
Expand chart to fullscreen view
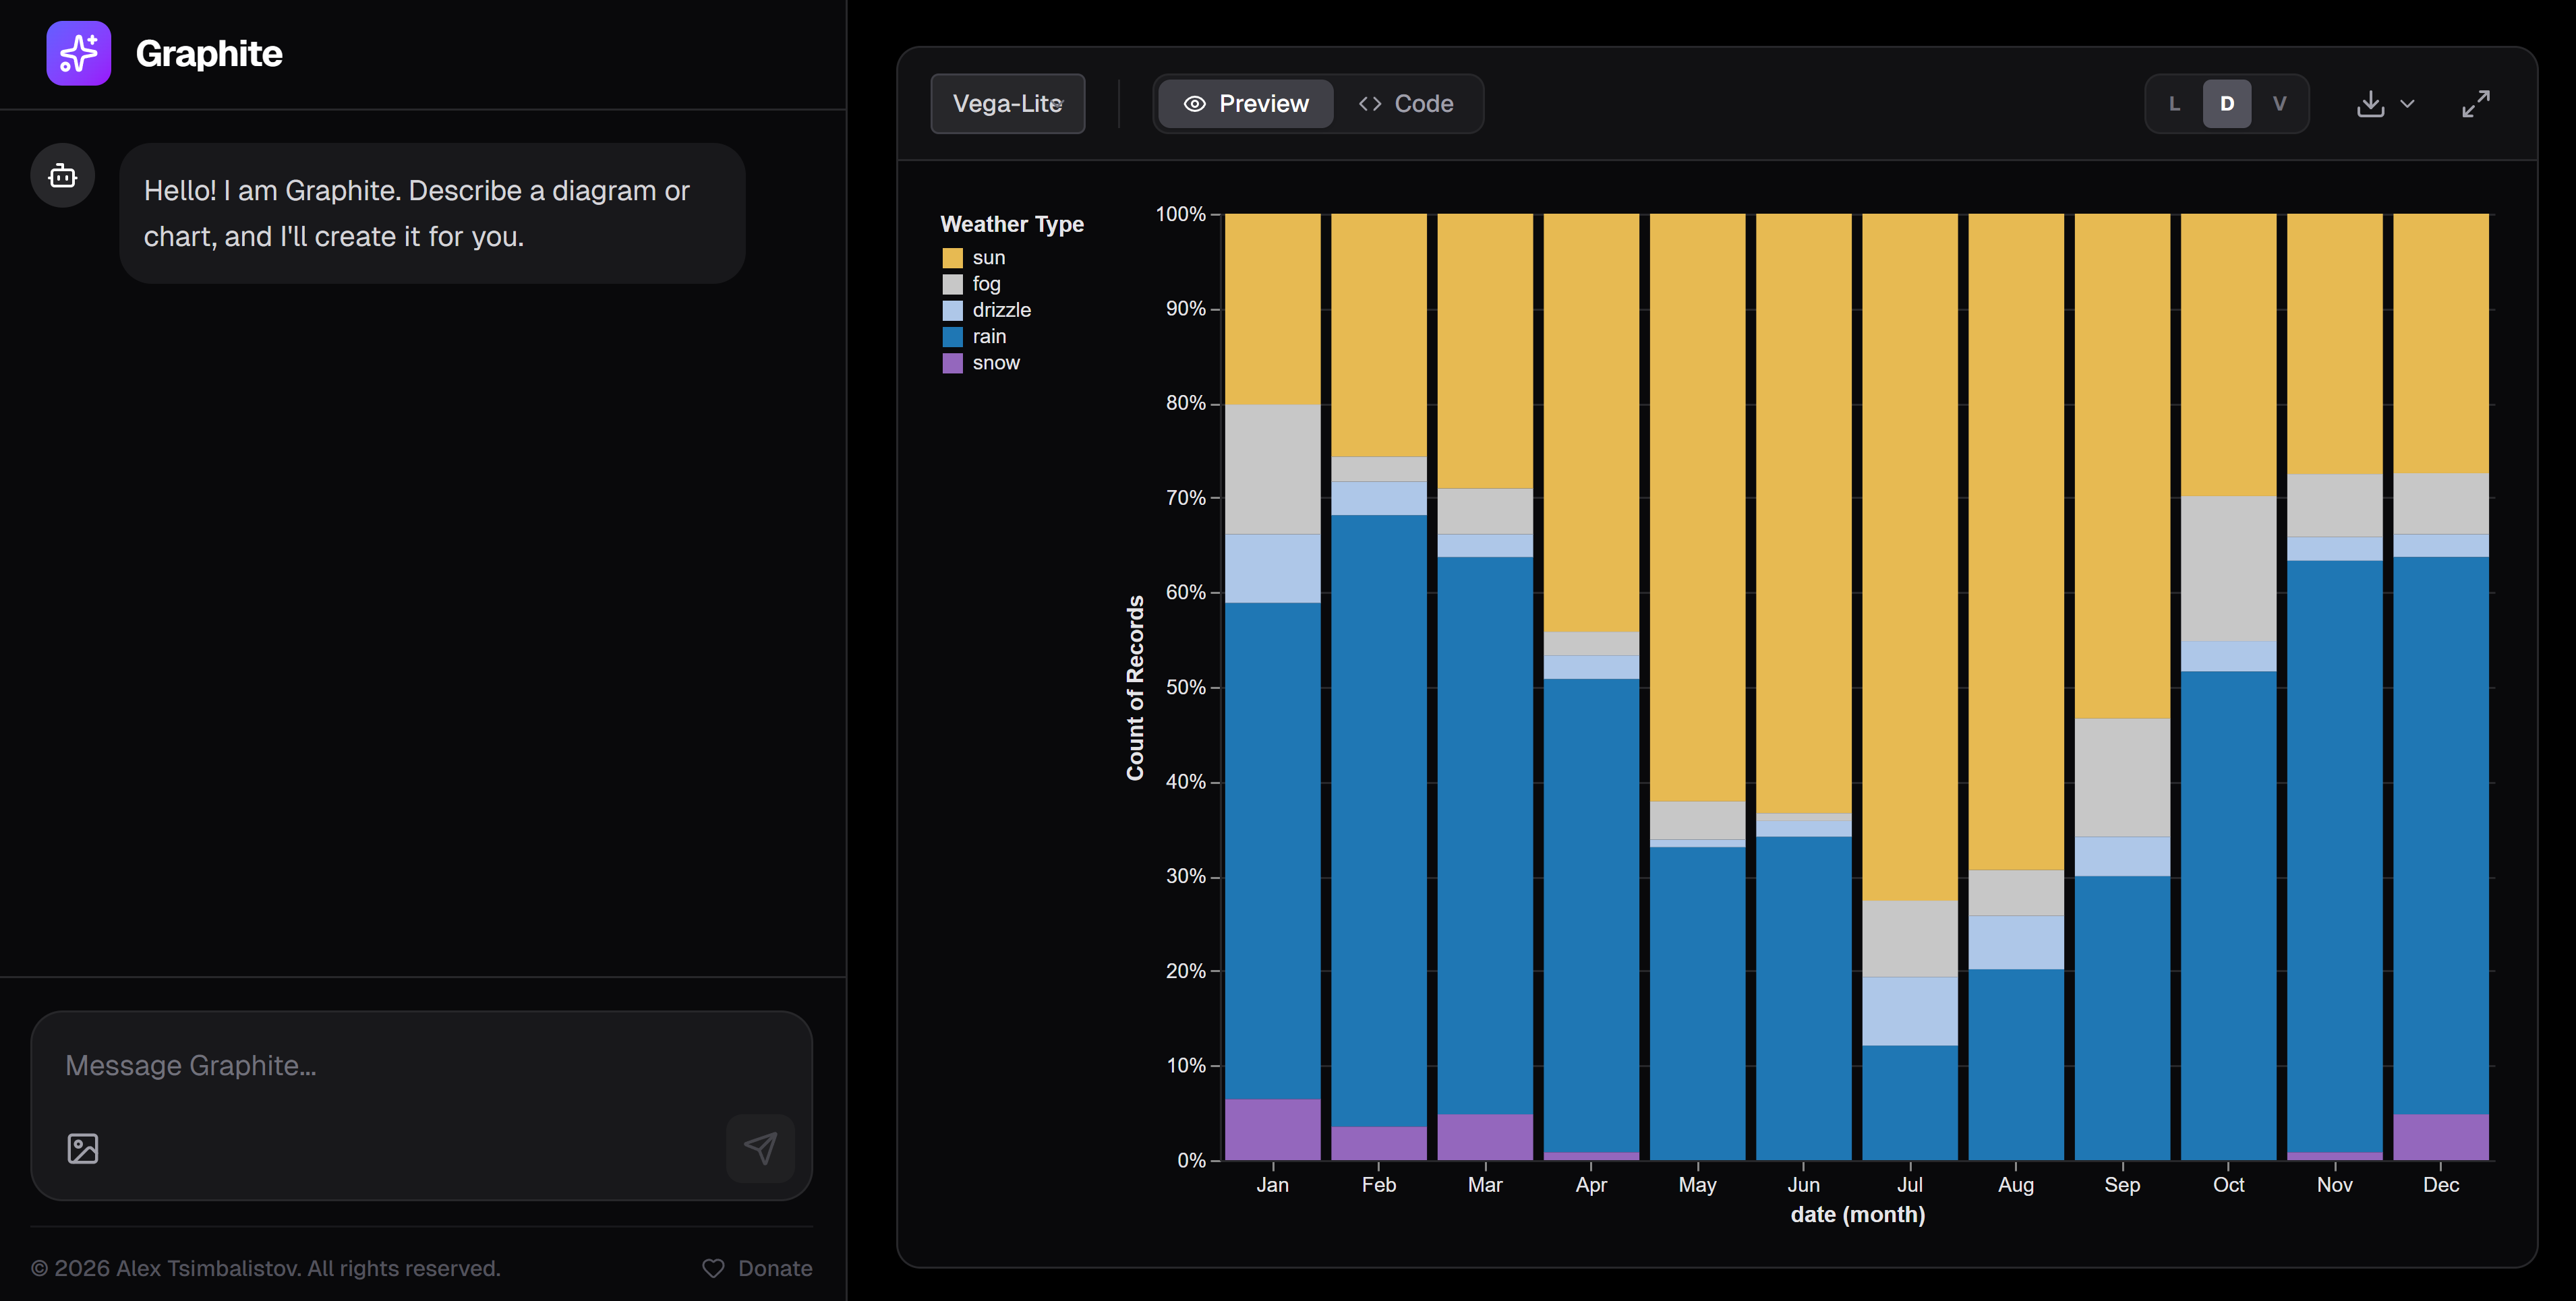click(x=2477, y=103)
